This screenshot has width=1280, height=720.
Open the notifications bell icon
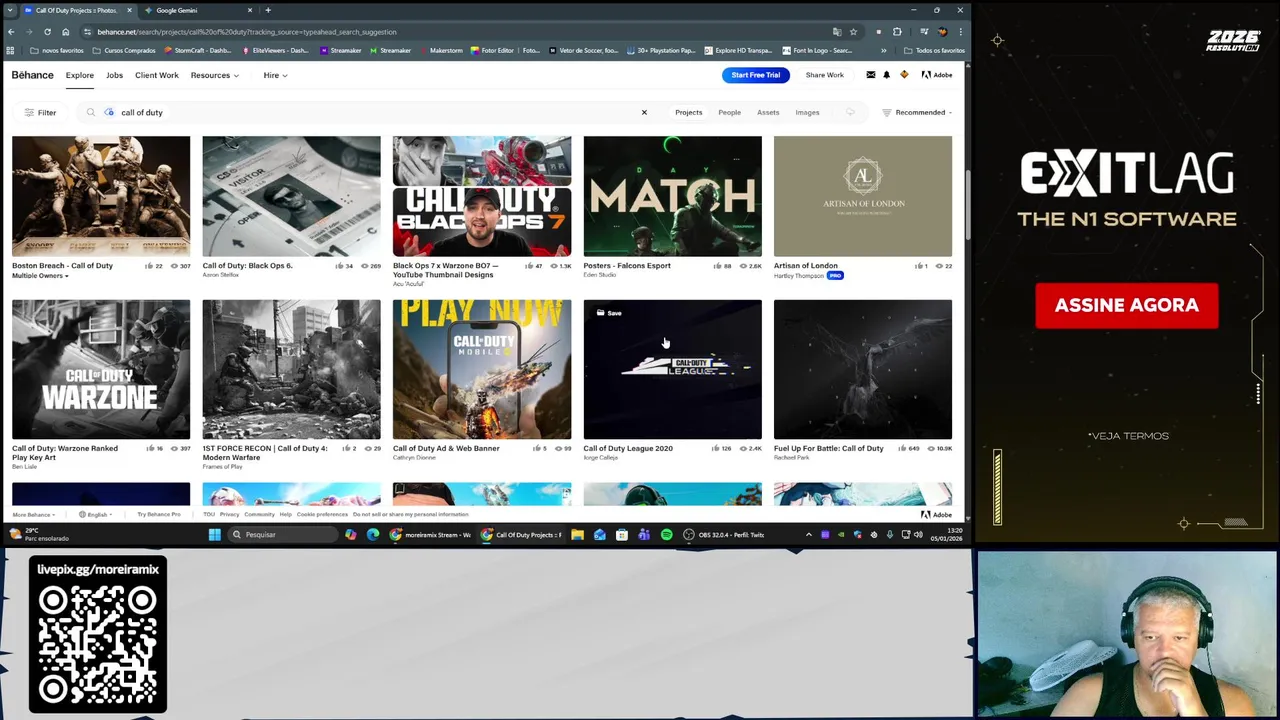pos(886,75)
